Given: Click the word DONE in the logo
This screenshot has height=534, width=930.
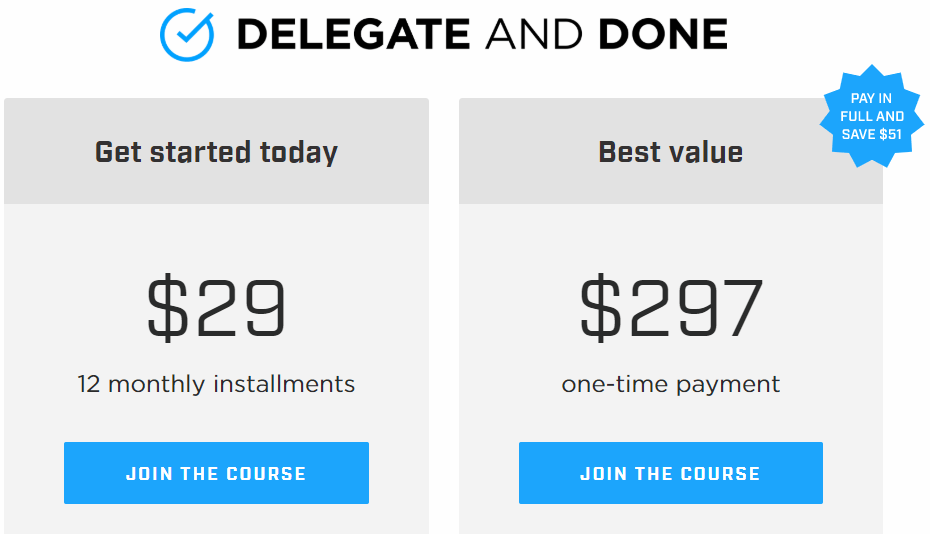Looking at the screenshot, I should tap(662, 35).
